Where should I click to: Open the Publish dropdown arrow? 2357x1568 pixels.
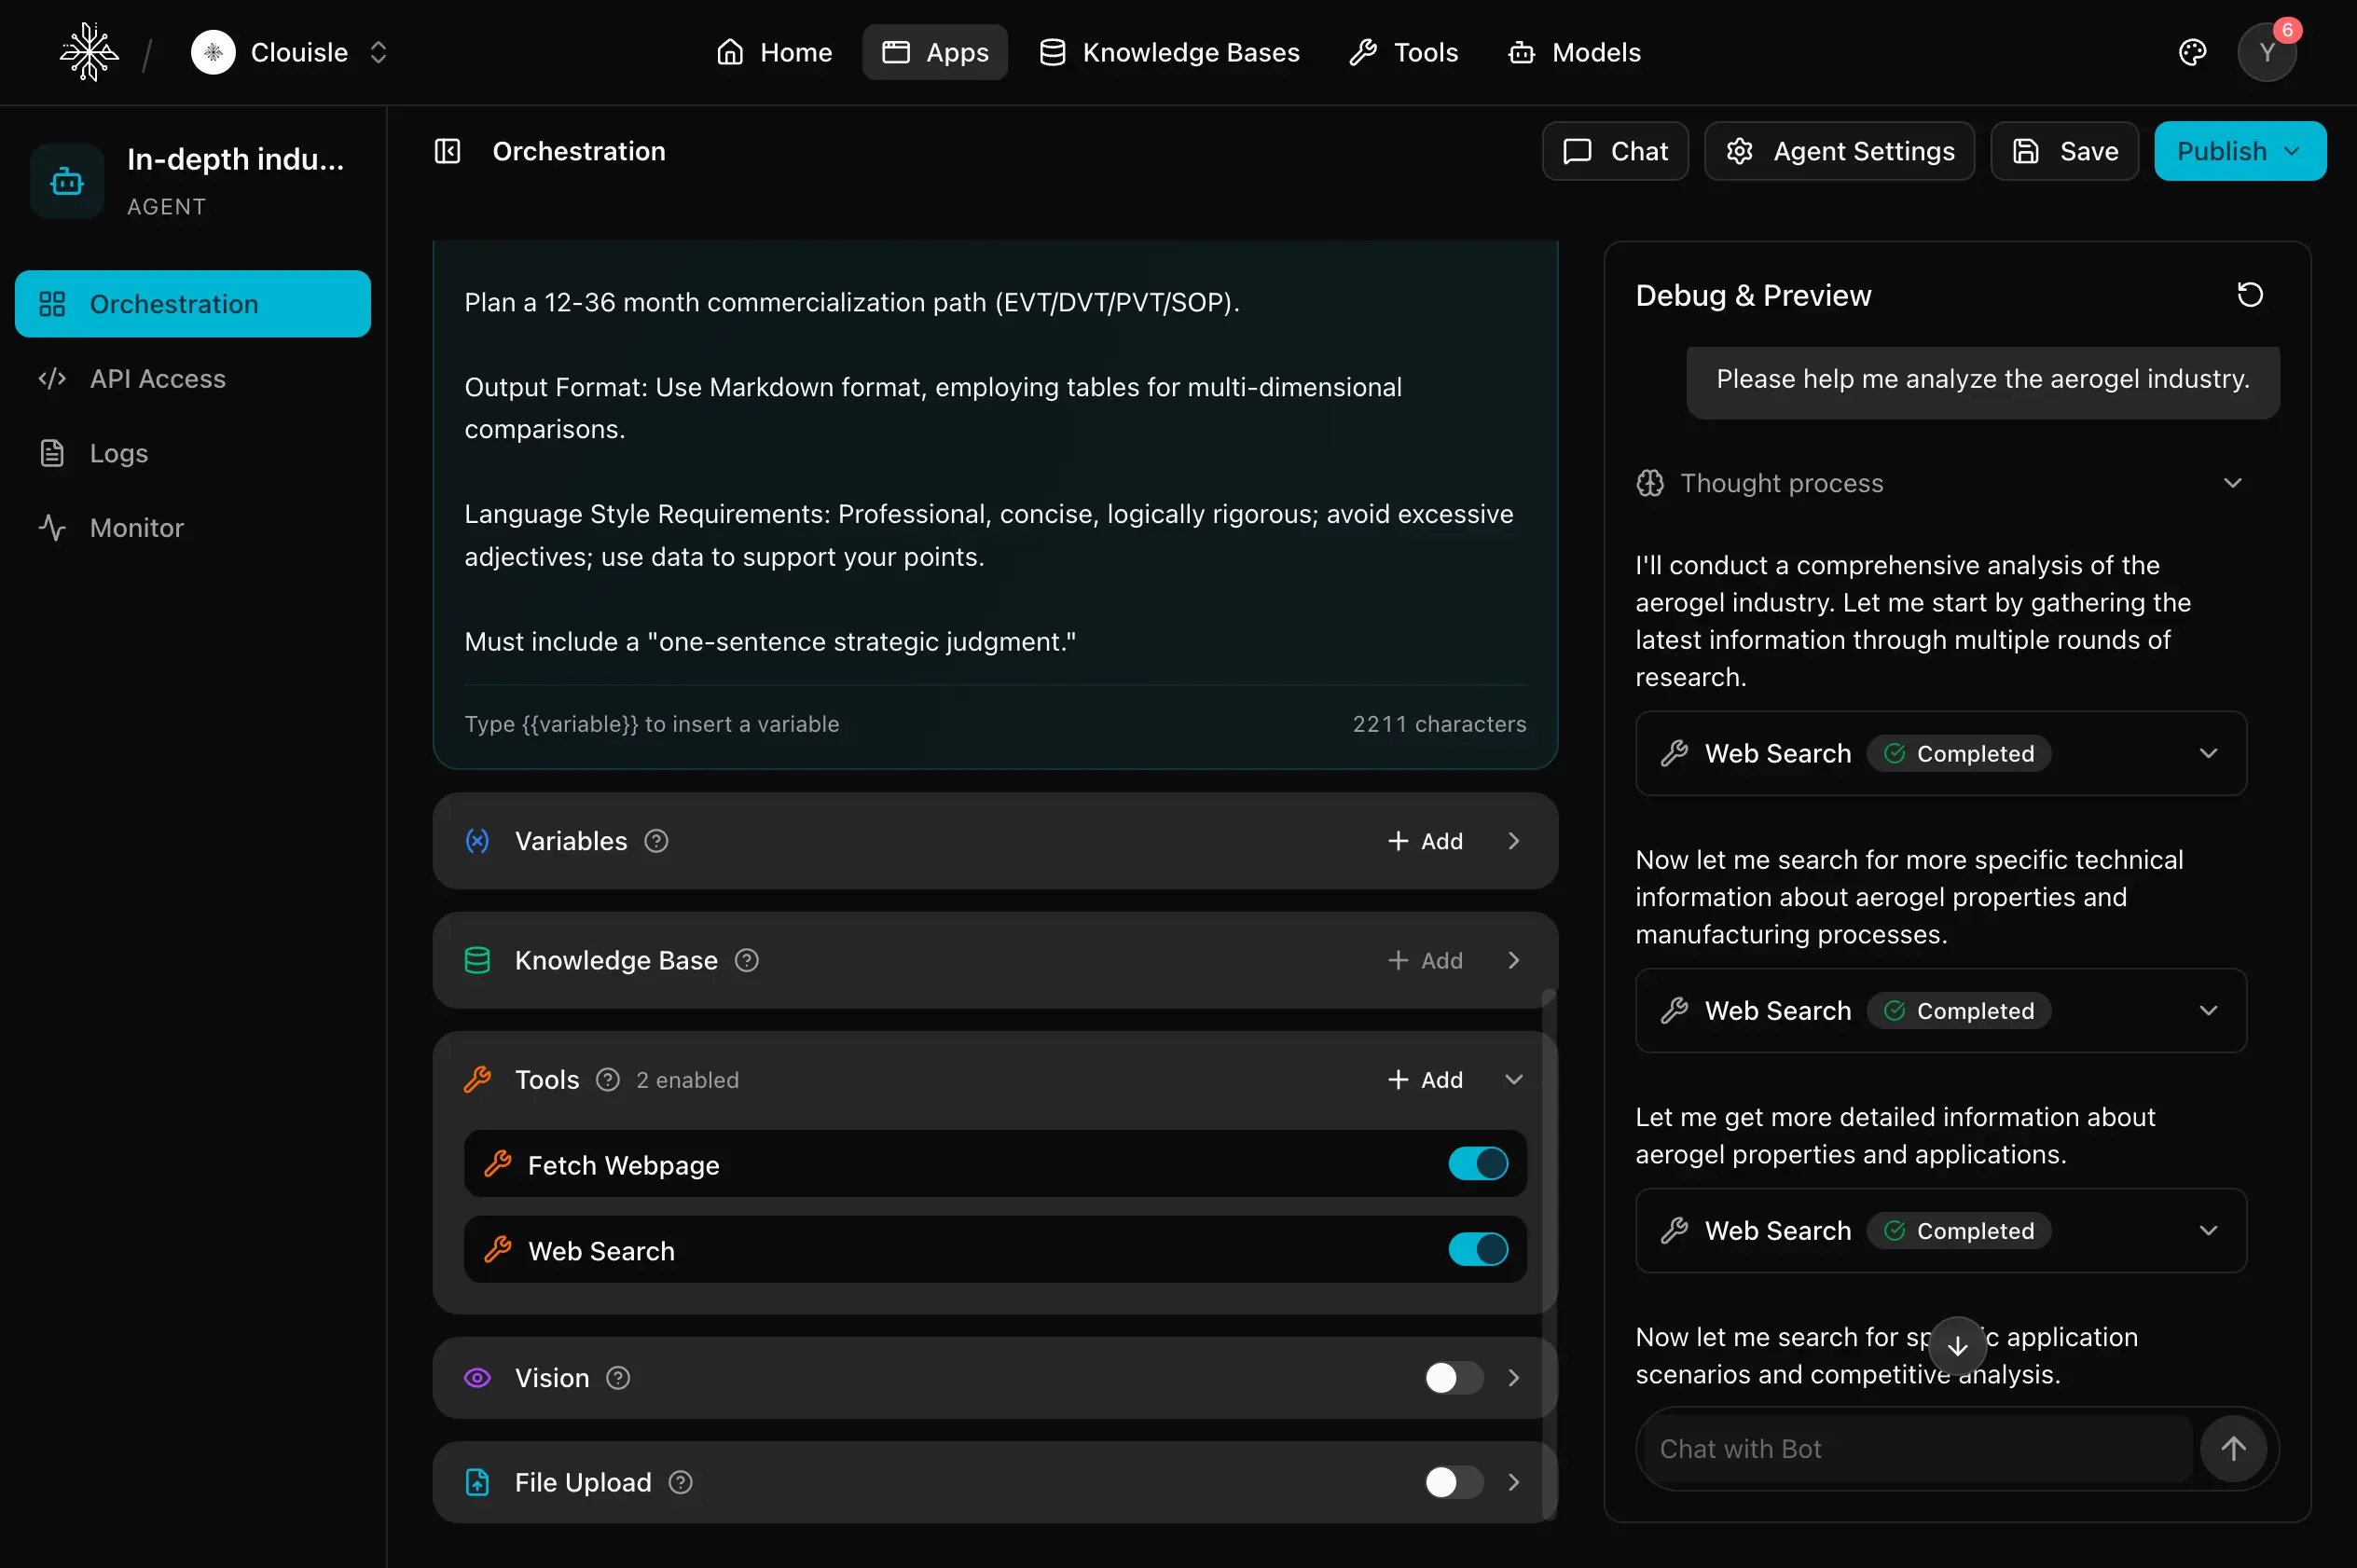(x=2292, y=151)
